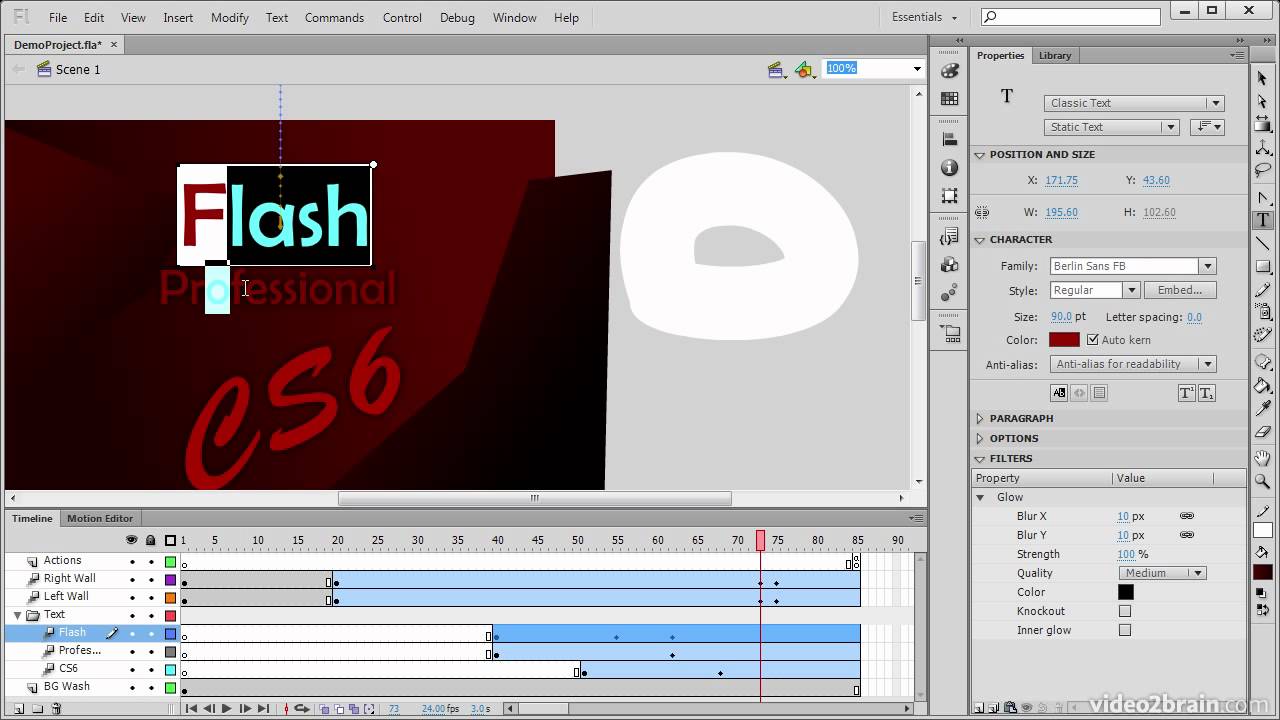Select the Paint Bucket tool
The image size is (1280, 720).
click(x=1263, y=386)
